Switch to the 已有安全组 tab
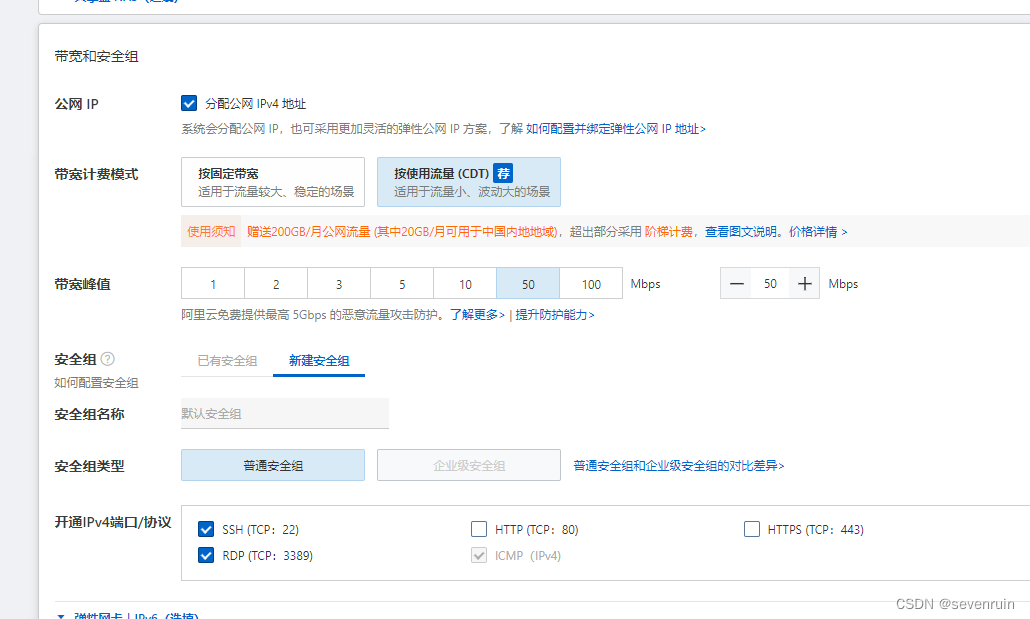Viewport: 1030px width, 619px height. 227,361
